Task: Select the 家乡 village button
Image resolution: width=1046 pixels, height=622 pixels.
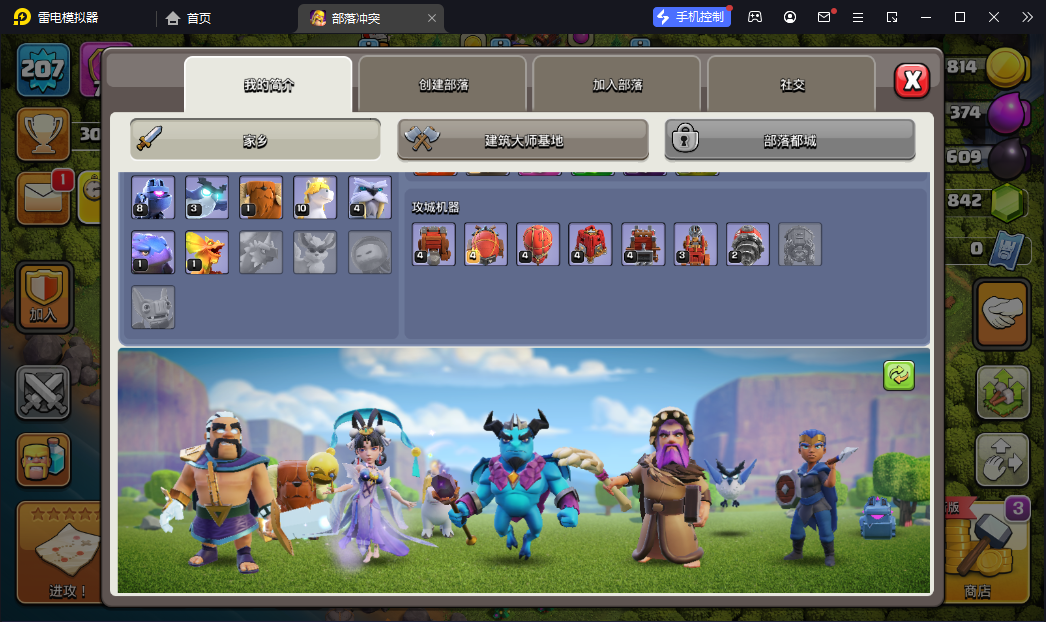Action: [x=255, y=140]
